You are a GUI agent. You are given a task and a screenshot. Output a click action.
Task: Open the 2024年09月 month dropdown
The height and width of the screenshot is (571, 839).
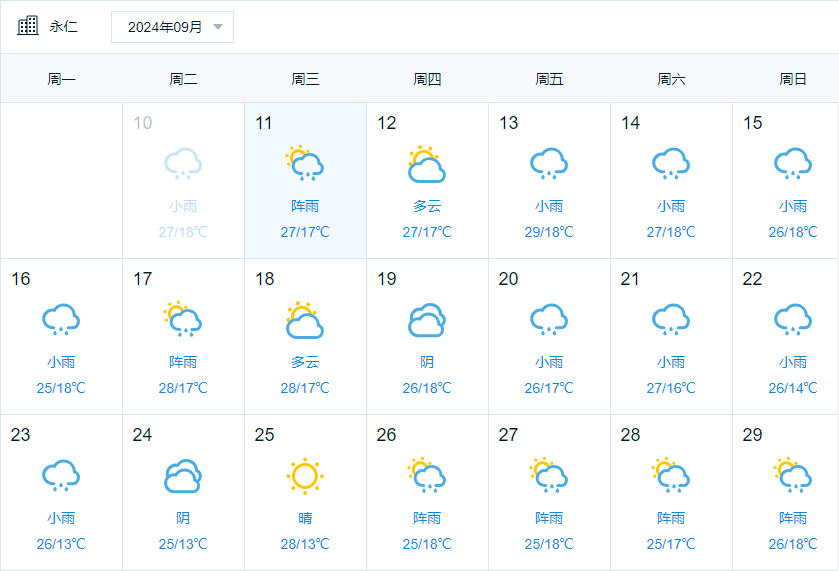click(x=172, y=27)
